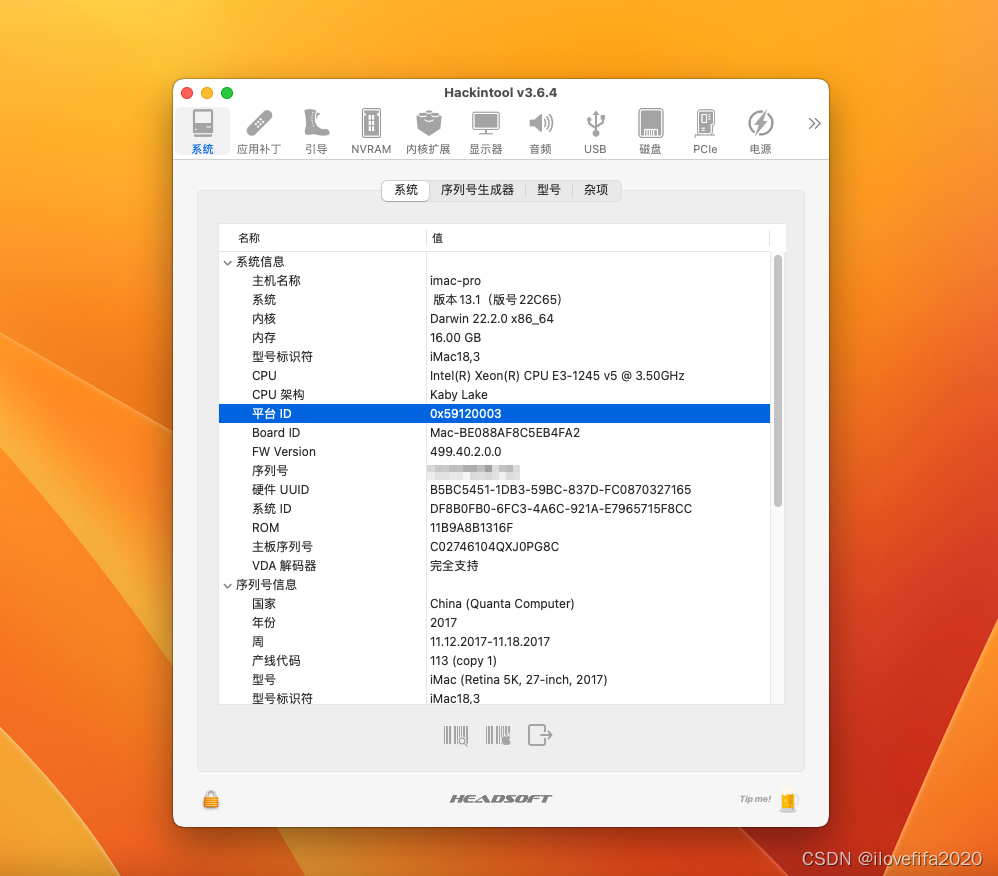Open the 电源 power section
998x876 pixels.
760,132
